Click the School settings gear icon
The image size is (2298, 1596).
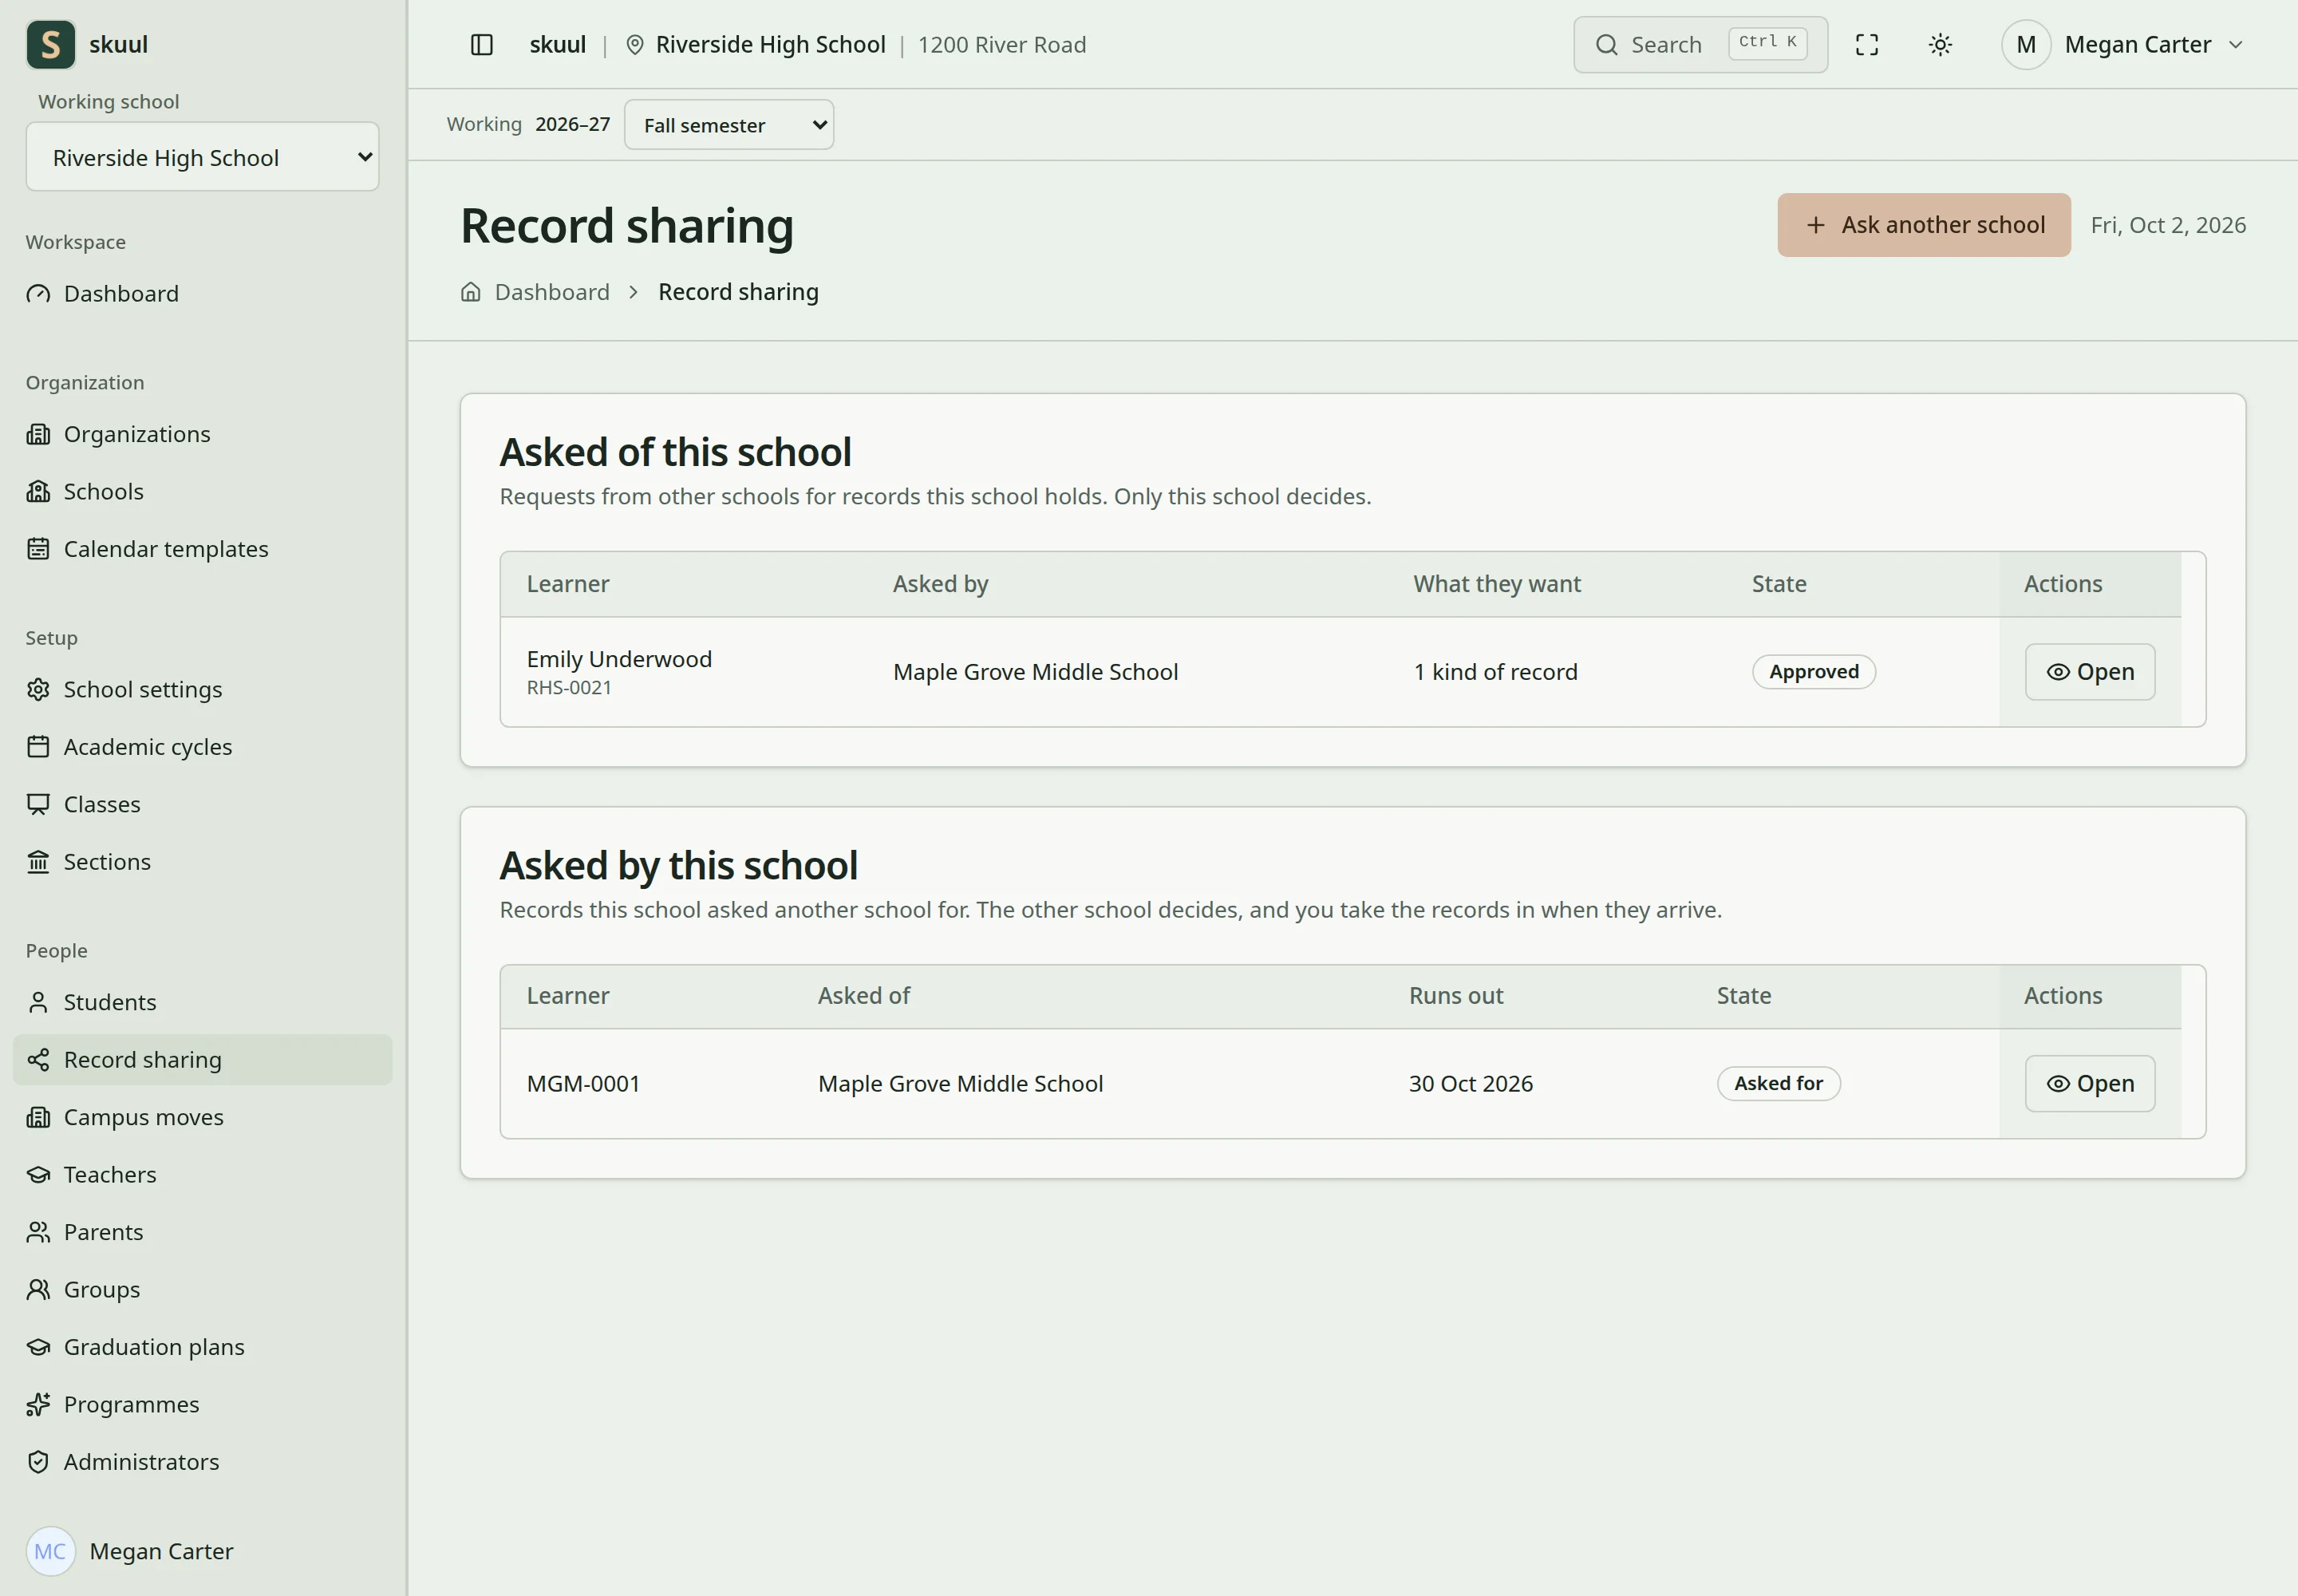click(x=38, y=690)
